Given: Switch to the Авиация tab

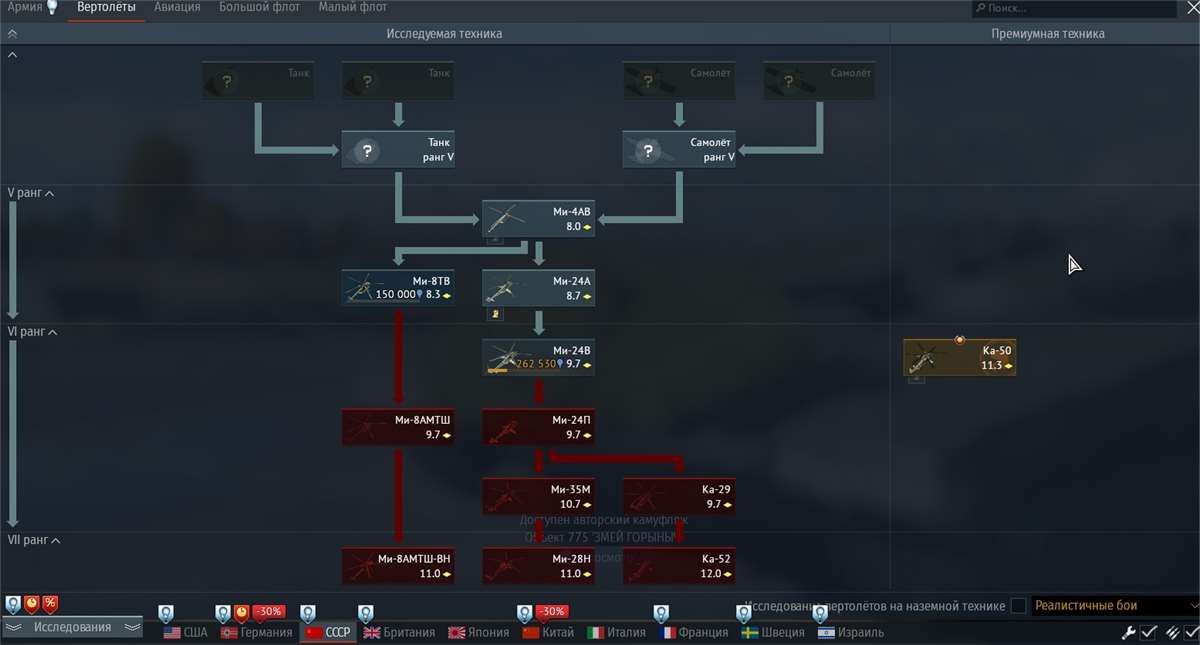Looking at the screenshot, I should point(177,6).
